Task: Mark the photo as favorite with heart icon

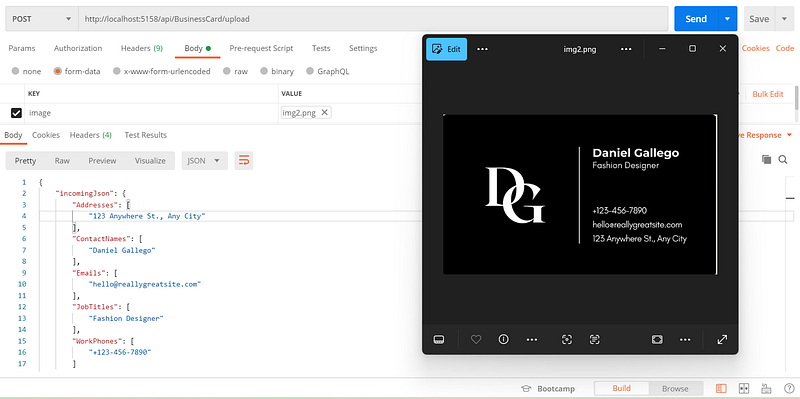Action: 476,339
